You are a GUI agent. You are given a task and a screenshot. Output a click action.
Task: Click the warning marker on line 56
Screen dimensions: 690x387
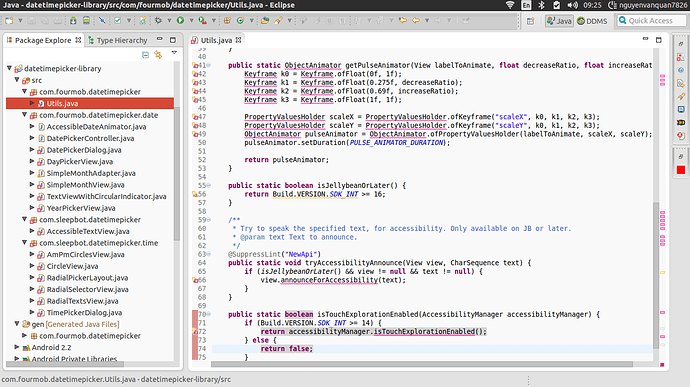195,194
